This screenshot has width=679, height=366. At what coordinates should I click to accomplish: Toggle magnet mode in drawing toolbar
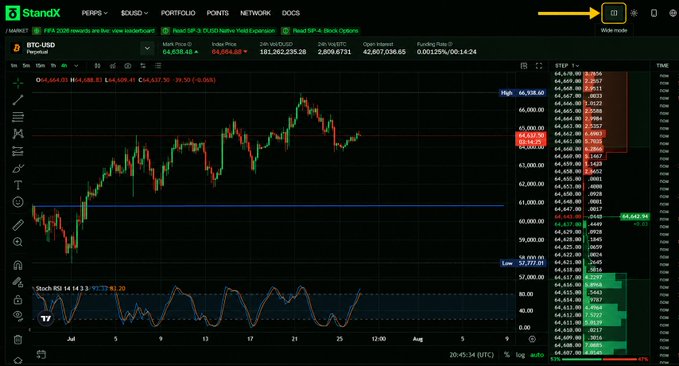point(18,265)
